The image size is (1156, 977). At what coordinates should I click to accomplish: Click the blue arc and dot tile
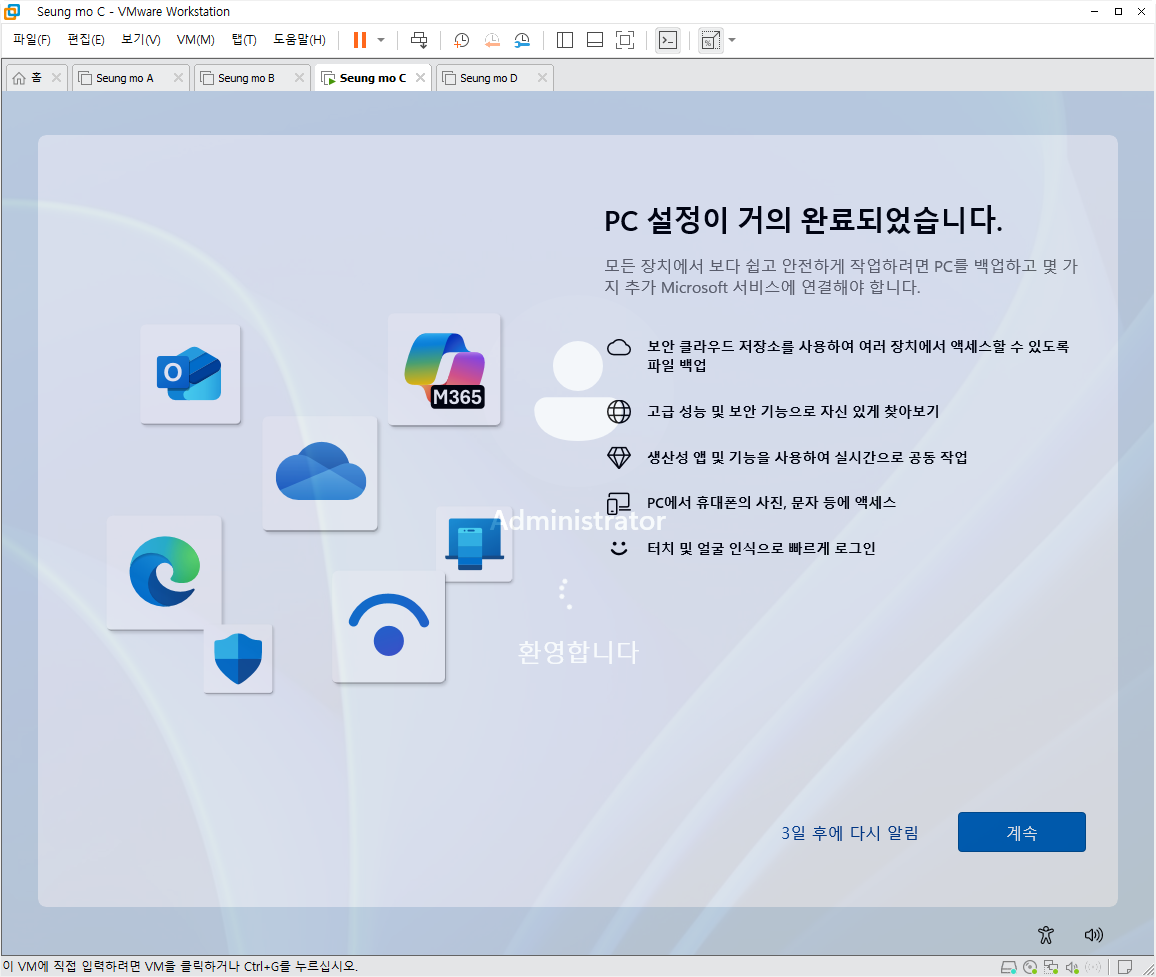[389, 626]
